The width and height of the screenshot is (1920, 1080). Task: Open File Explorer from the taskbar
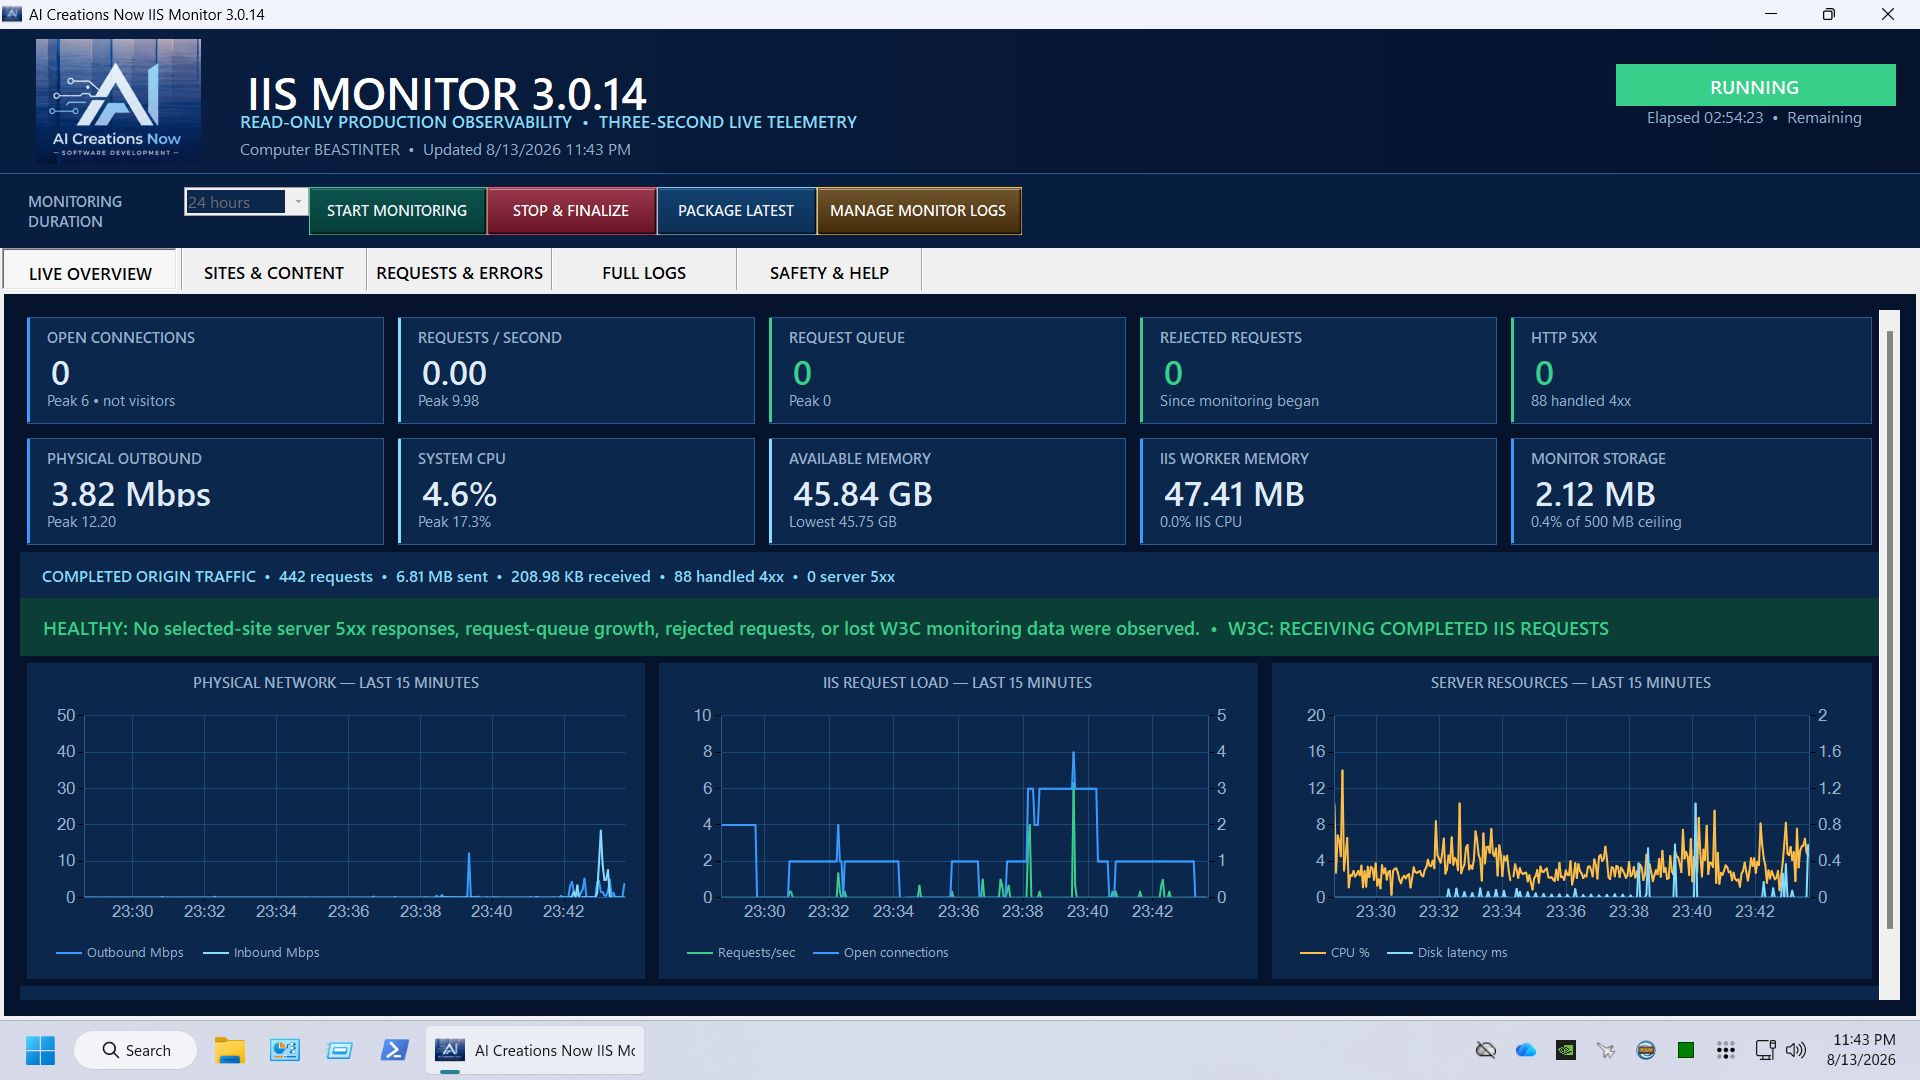pyautogui.click(x=230, y=1050)
